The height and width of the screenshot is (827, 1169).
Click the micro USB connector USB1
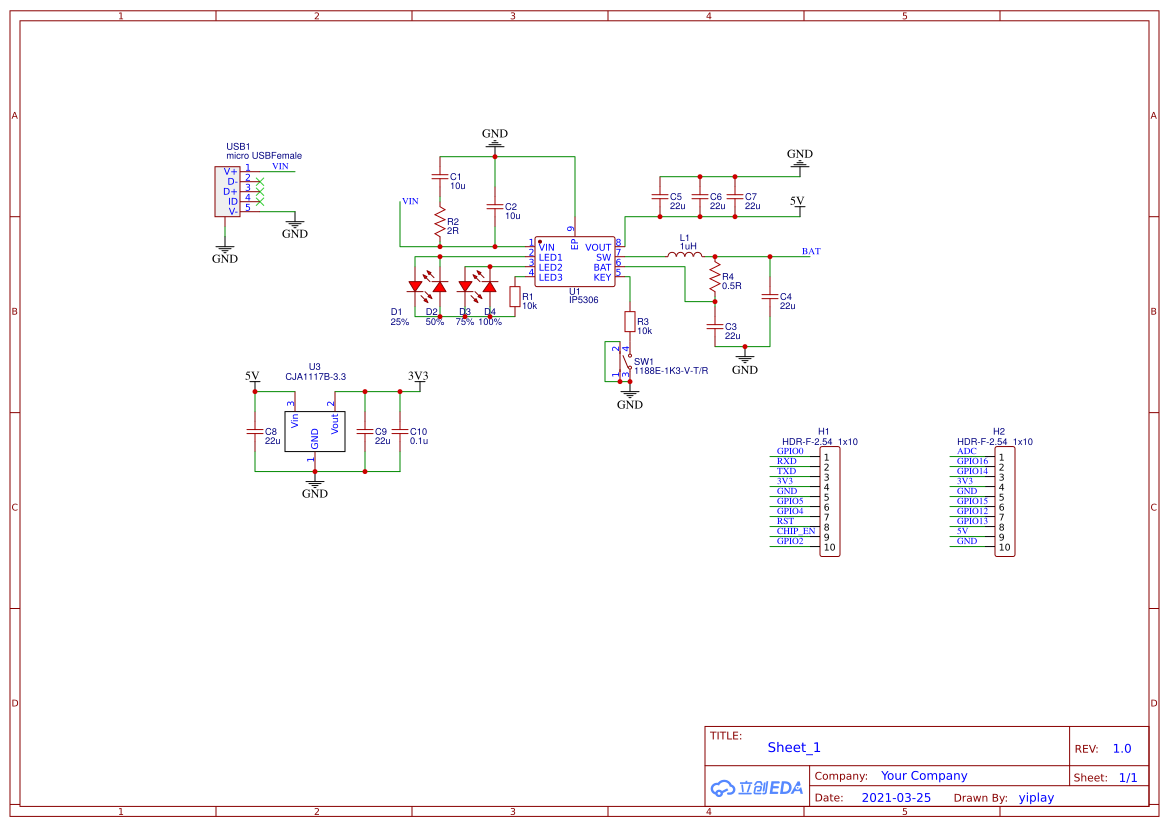[x=221, y=191]
